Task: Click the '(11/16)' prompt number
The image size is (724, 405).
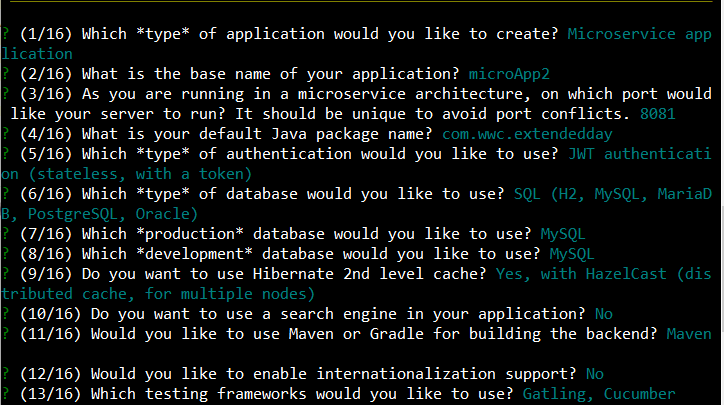Action: [x=50, y=334]
